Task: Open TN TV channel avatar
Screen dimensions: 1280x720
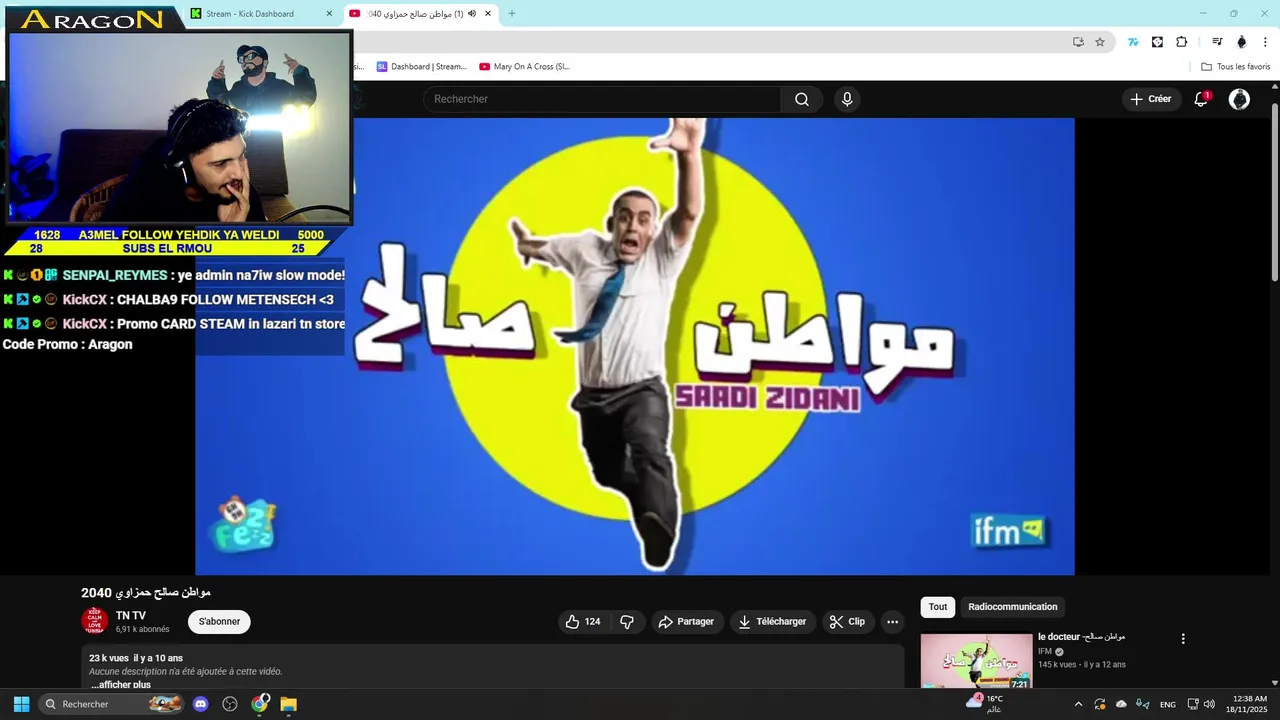Action: (x=95, y=621)
